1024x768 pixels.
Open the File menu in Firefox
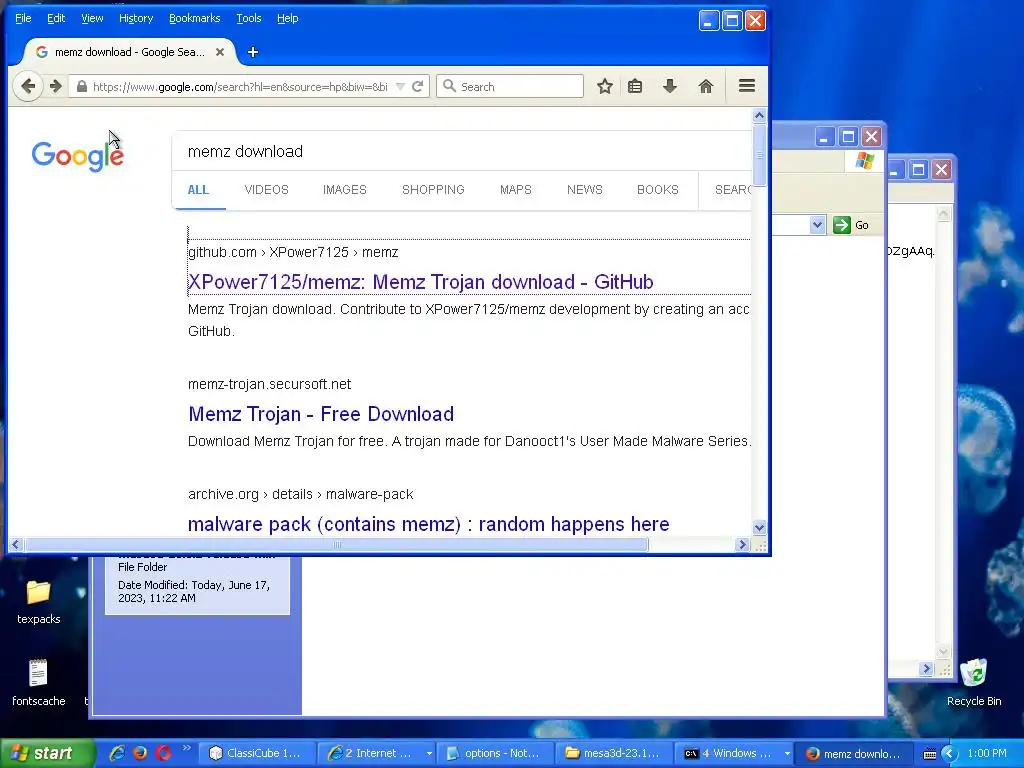pos(23,18)
